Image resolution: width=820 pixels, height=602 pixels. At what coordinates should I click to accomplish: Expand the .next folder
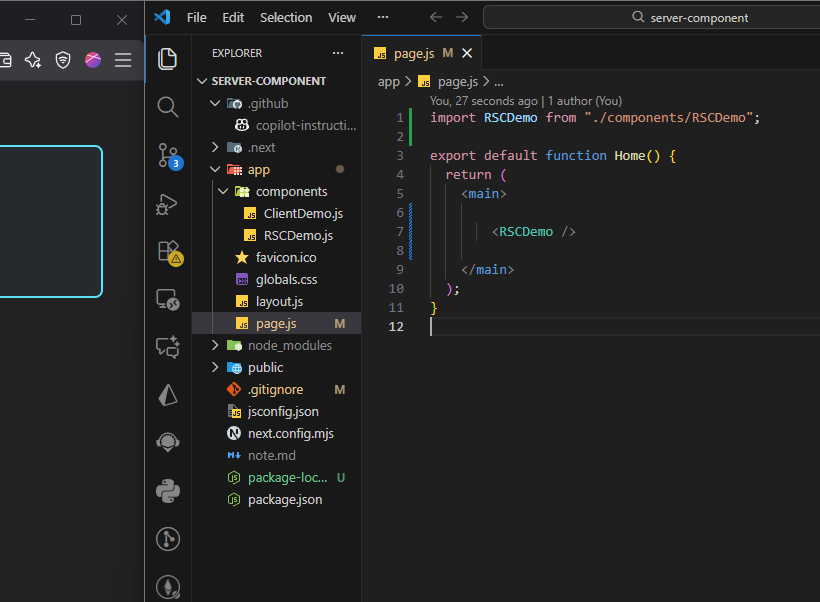pos(215,147)
